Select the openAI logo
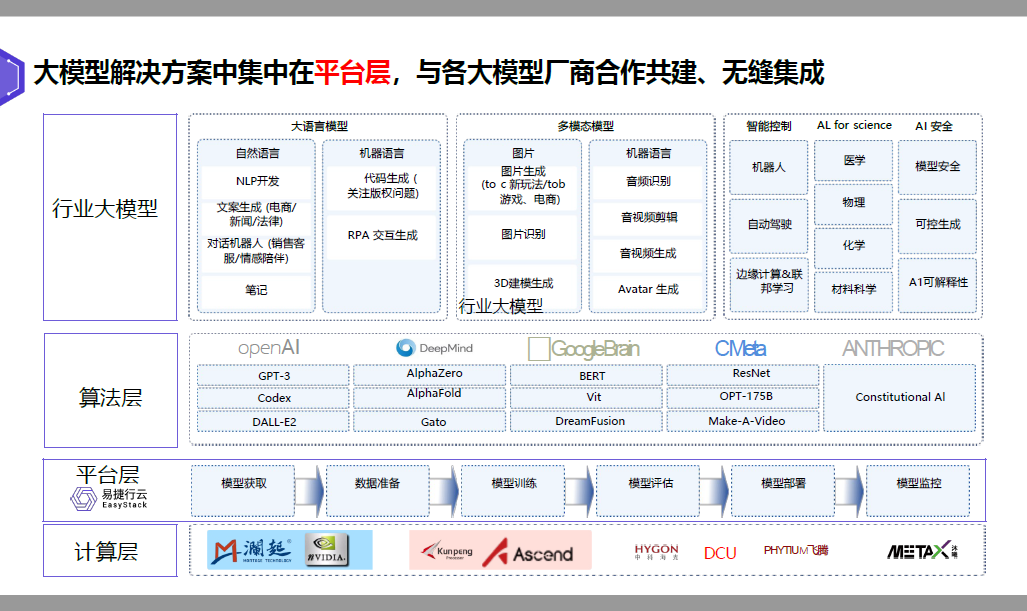 269,348
